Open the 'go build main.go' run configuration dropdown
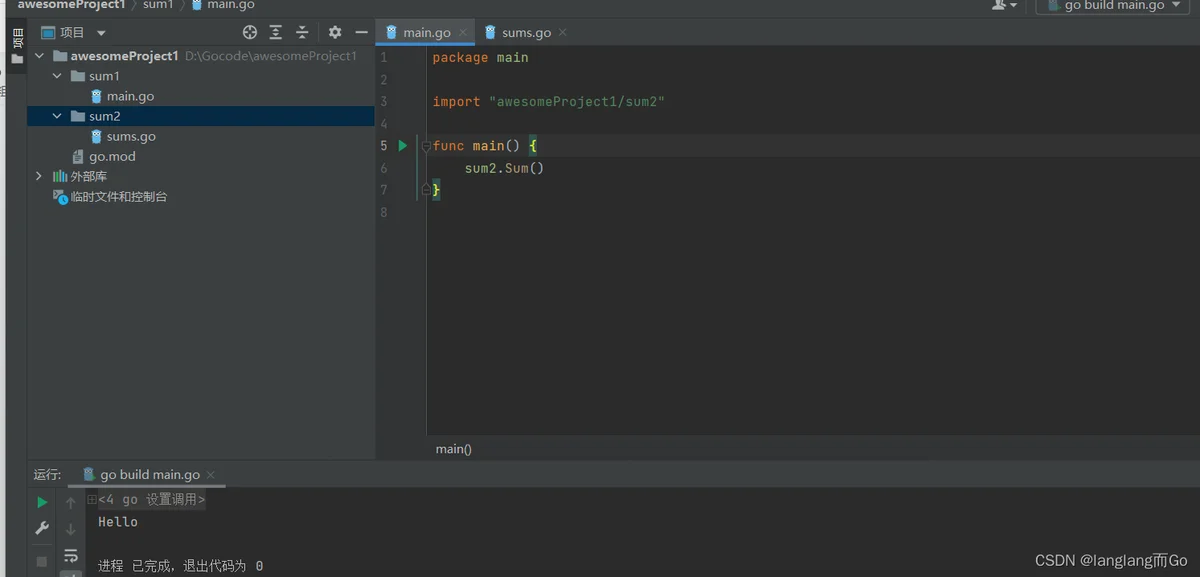 pyautogui.click(x=1112, y=6)
